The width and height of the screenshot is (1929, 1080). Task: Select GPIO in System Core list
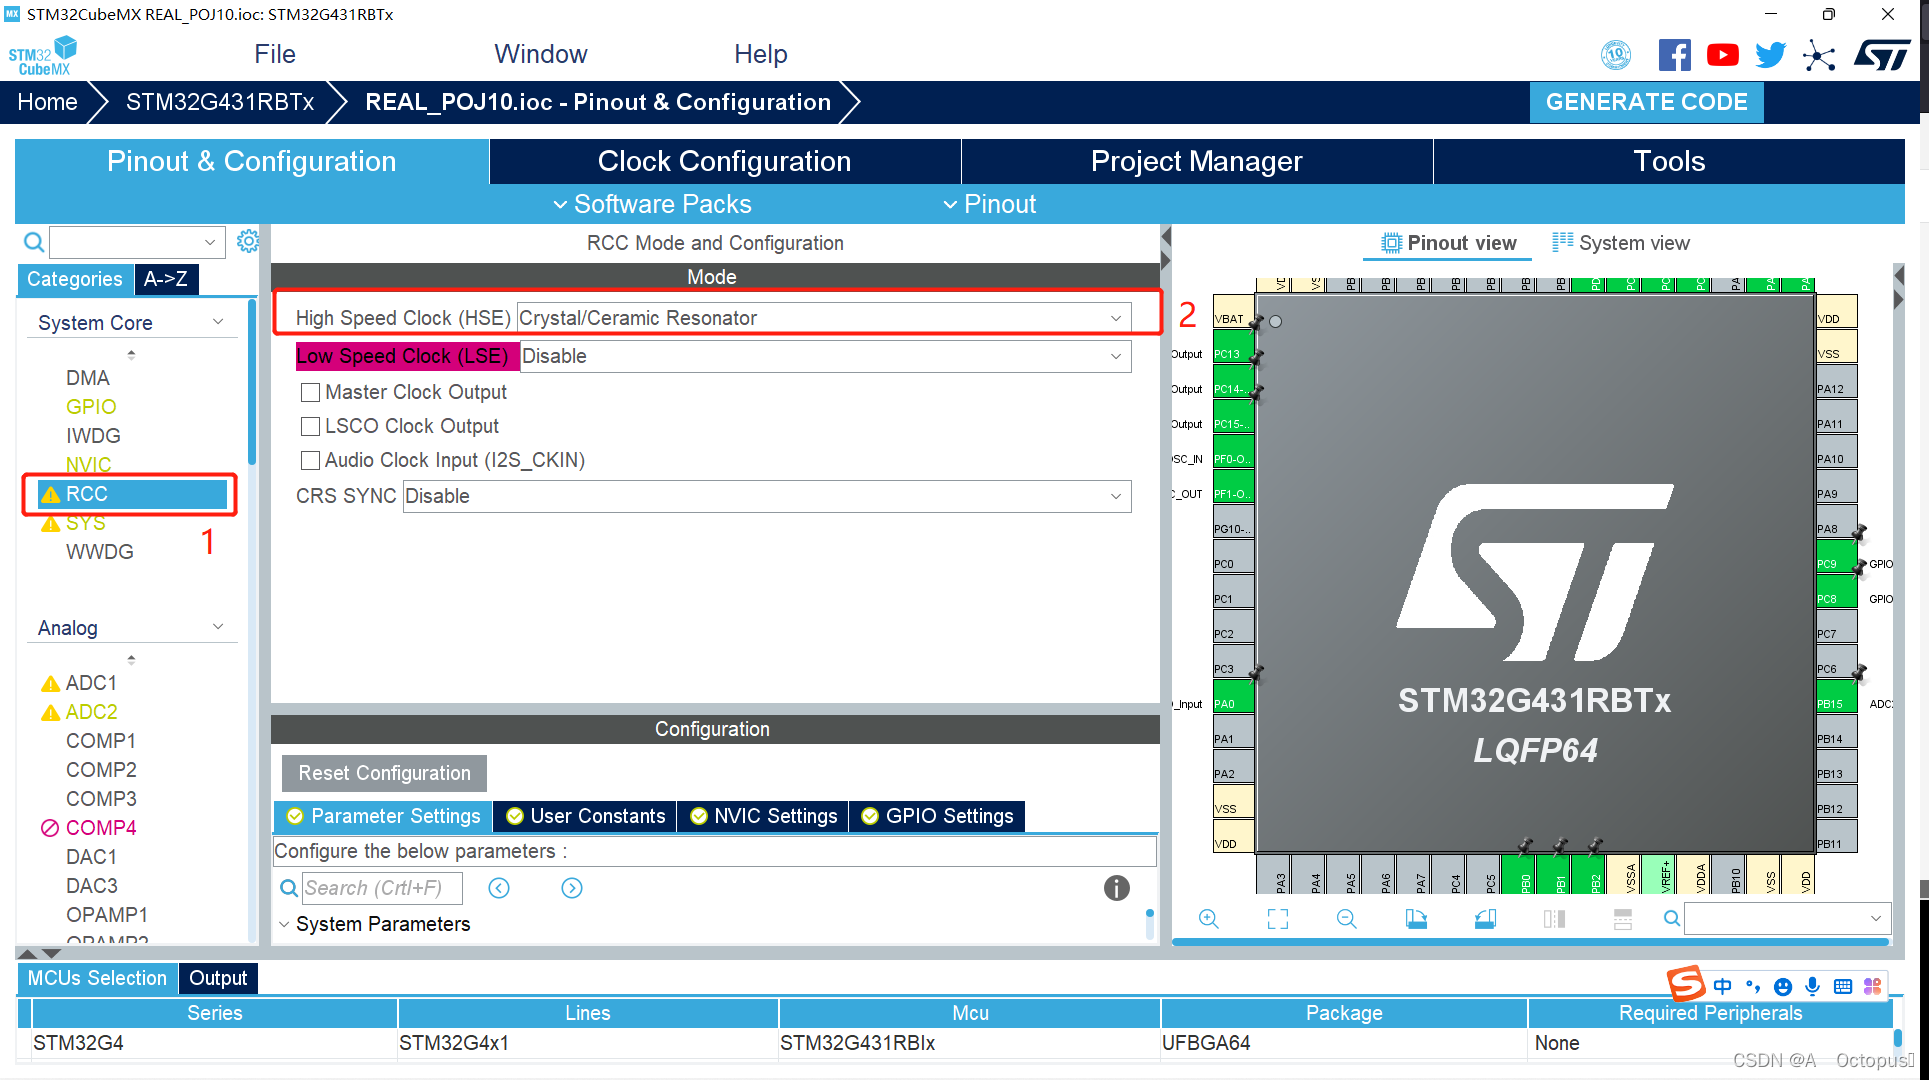(x=91, y=407)
